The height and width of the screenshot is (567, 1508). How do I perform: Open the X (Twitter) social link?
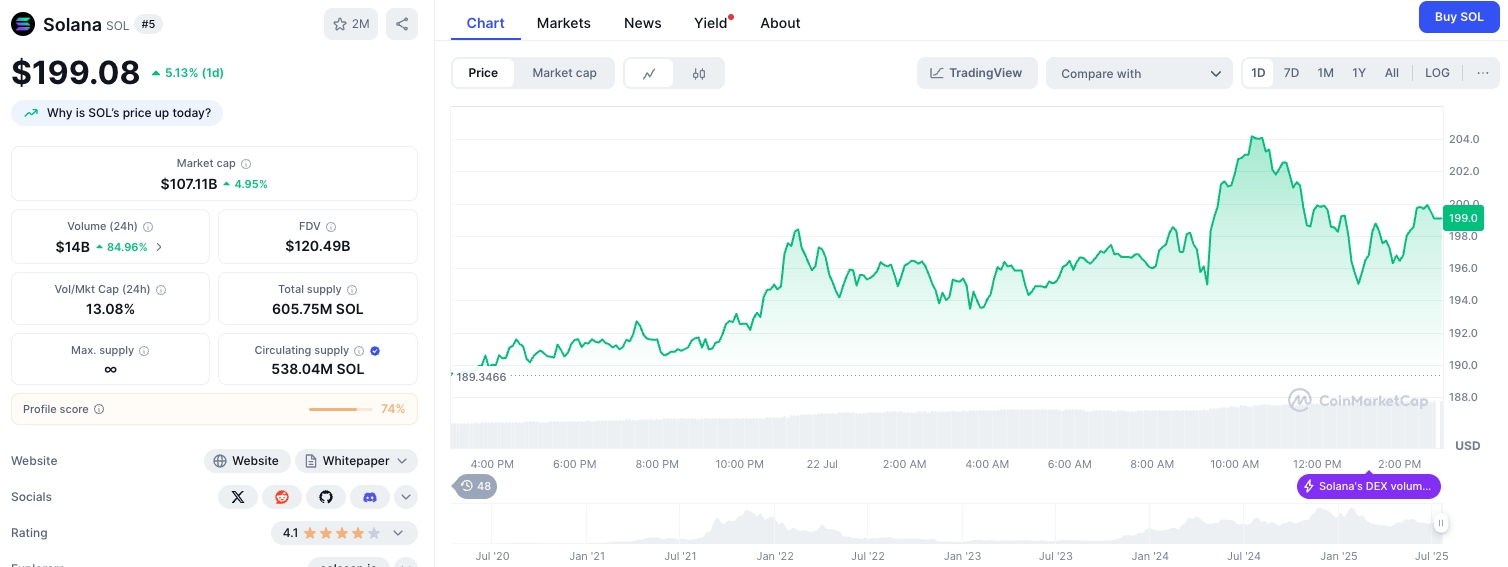237,497
